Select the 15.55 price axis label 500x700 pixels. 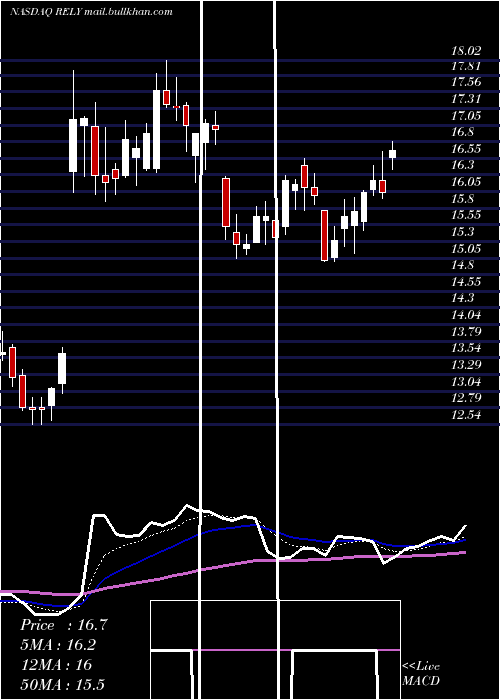click(466, 215)
